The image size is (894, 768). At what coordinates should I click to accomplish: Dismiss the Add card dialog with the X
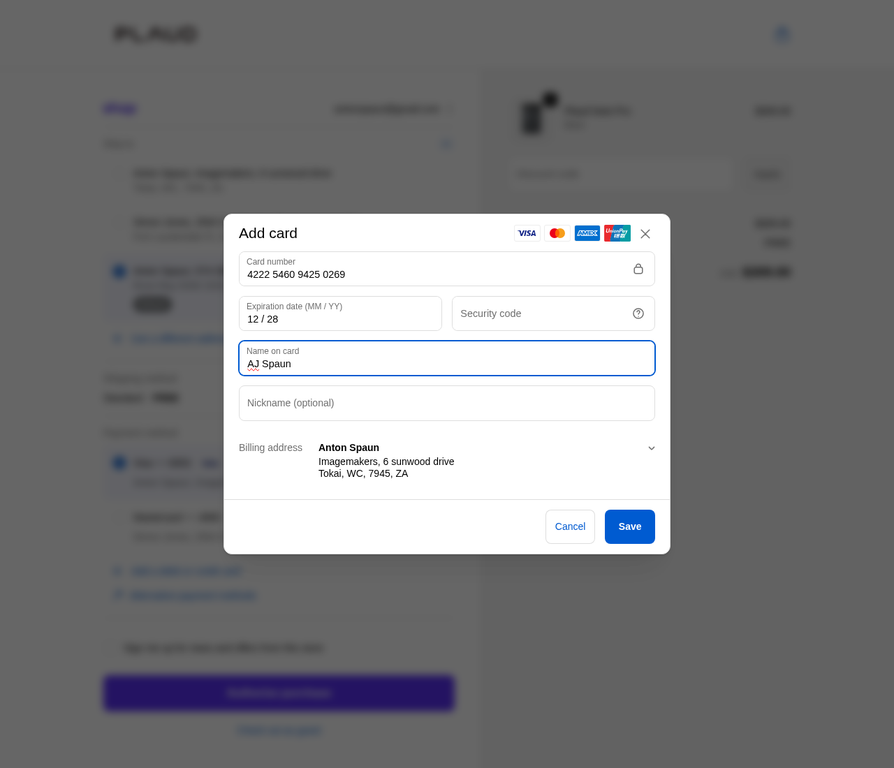coord(645,233)
